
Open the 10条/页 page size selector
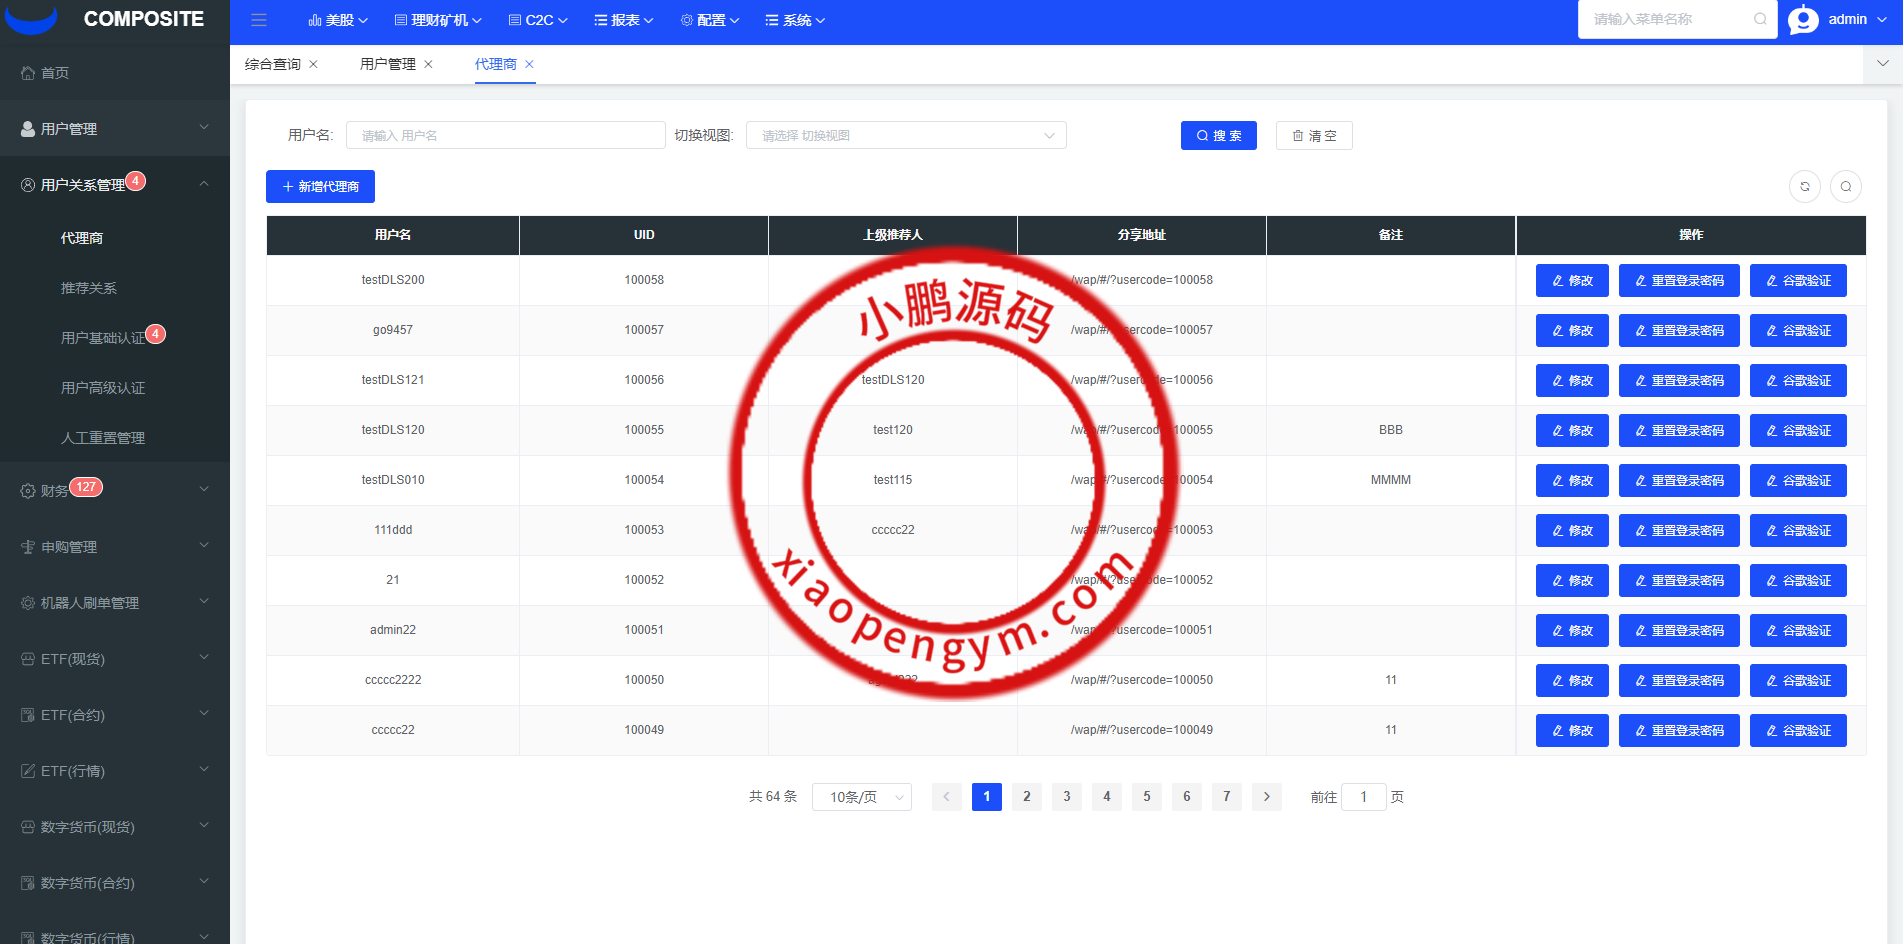tap(861, 797)
